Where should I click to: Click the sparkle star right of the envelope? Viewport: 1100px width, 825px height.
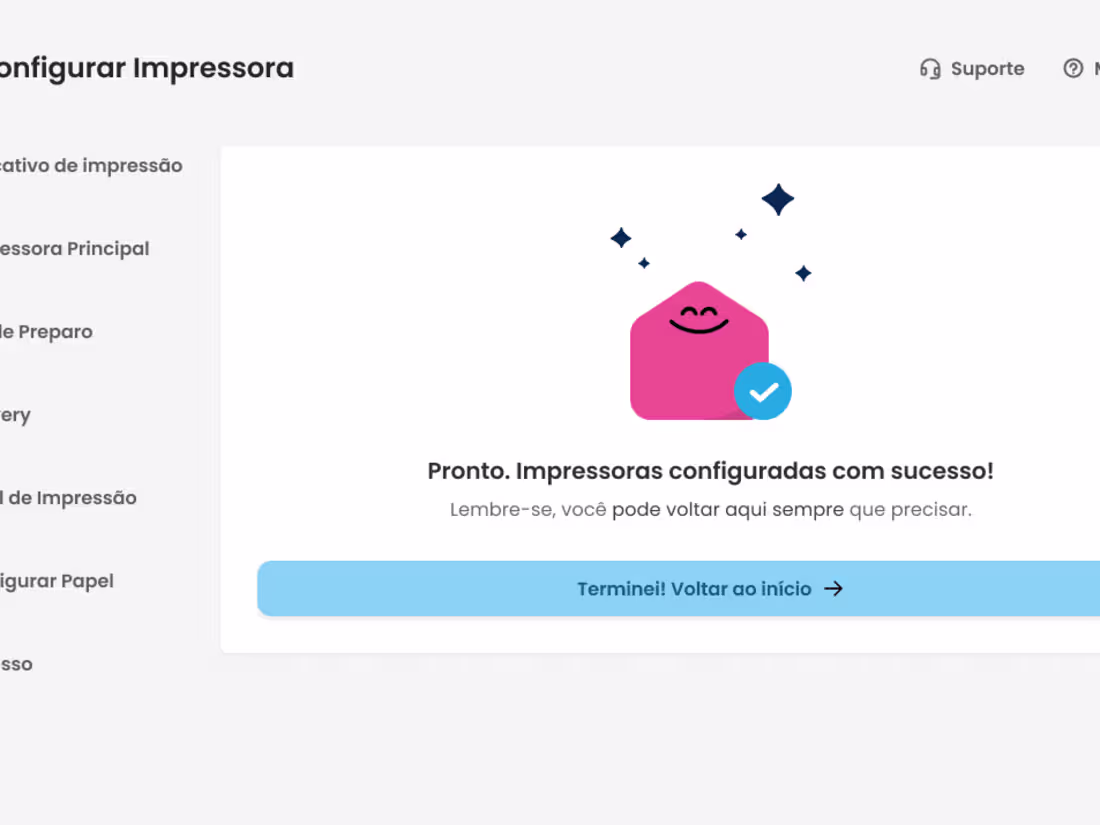click(x=803, y=273)
